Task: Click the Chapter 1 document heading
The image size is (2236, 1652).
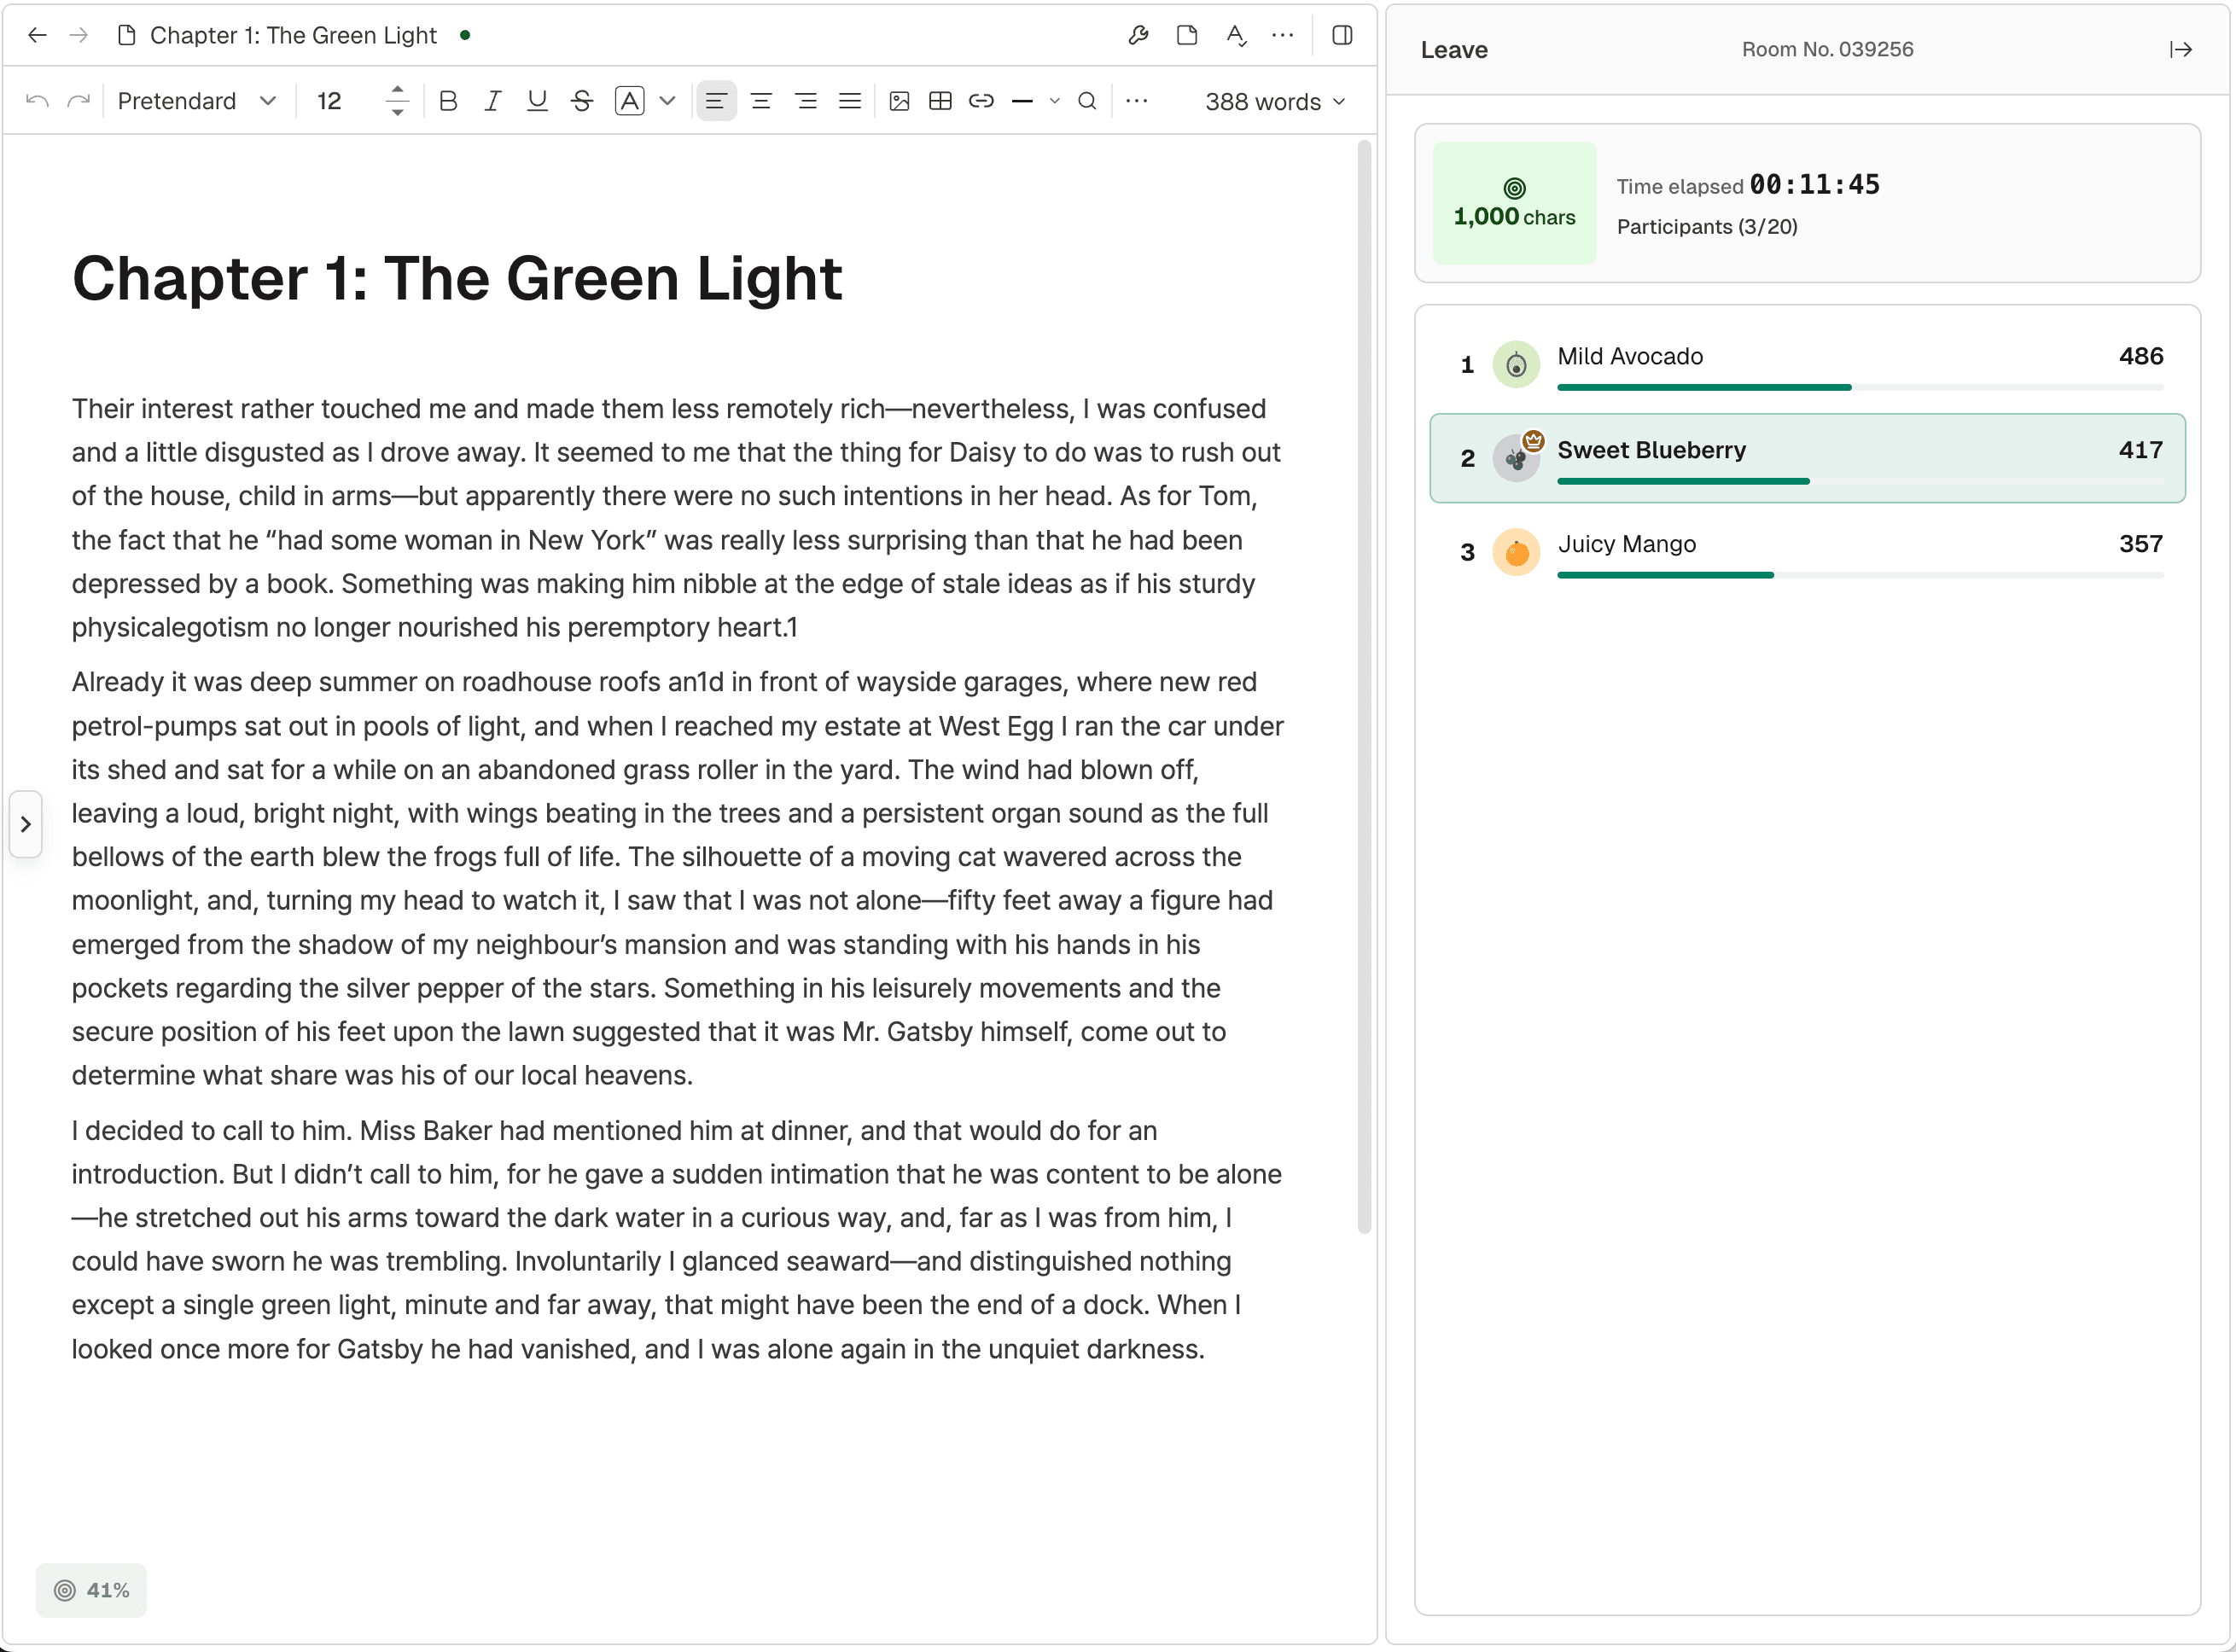Action: point(457,278)
